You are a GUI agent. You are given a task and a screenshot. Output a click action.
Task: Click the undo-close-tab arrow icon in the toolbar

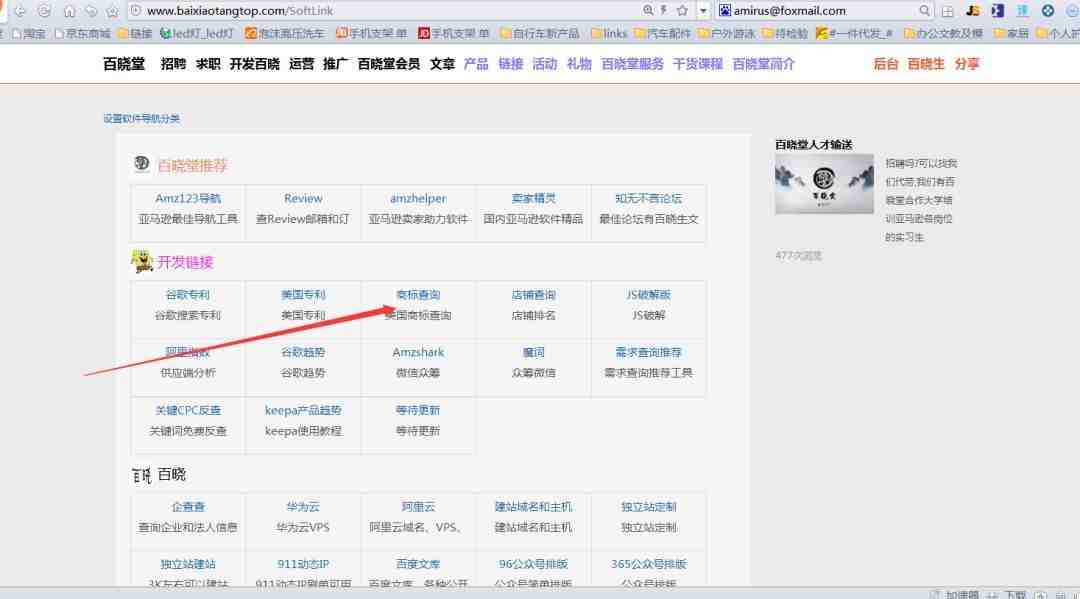click(91, 11)
